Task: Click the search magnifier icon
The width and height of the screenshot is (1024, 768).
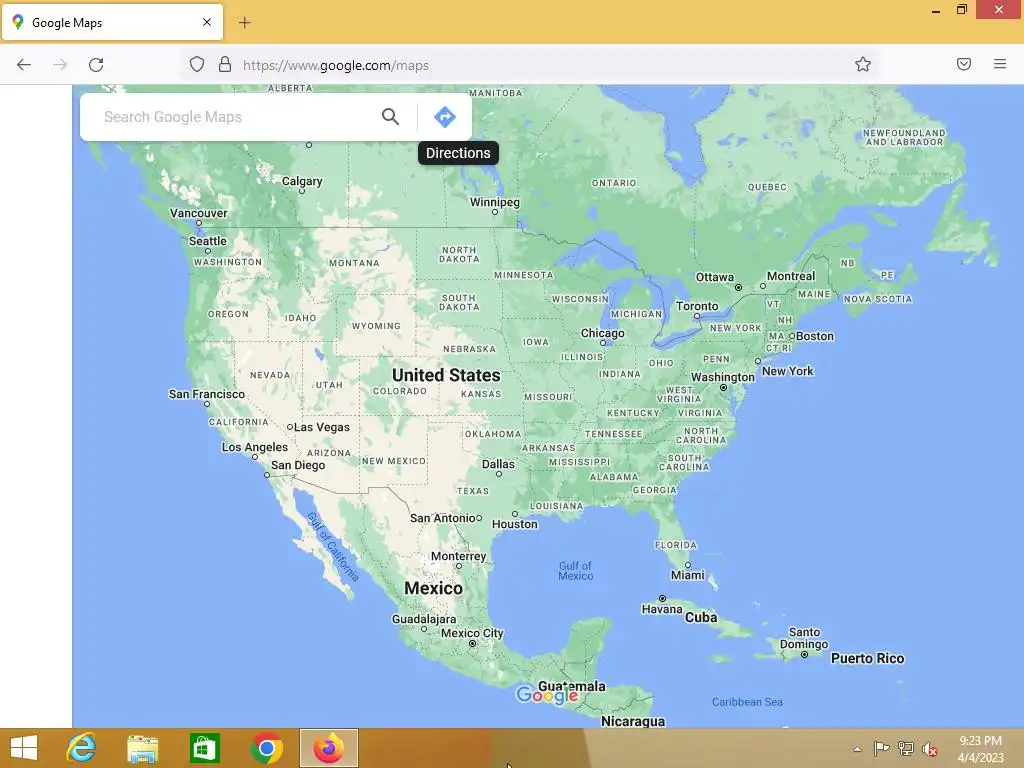Action: click(391, 117)
